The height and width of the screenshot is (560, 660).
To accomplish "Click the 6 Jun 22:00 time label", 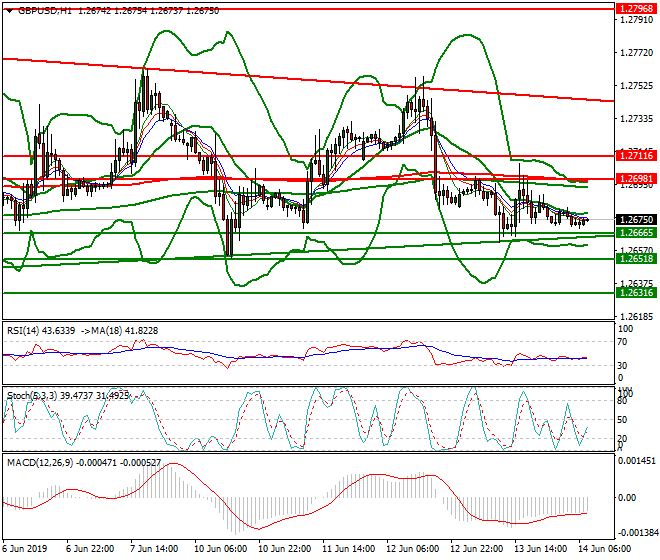I will click(x=90, y=549).
